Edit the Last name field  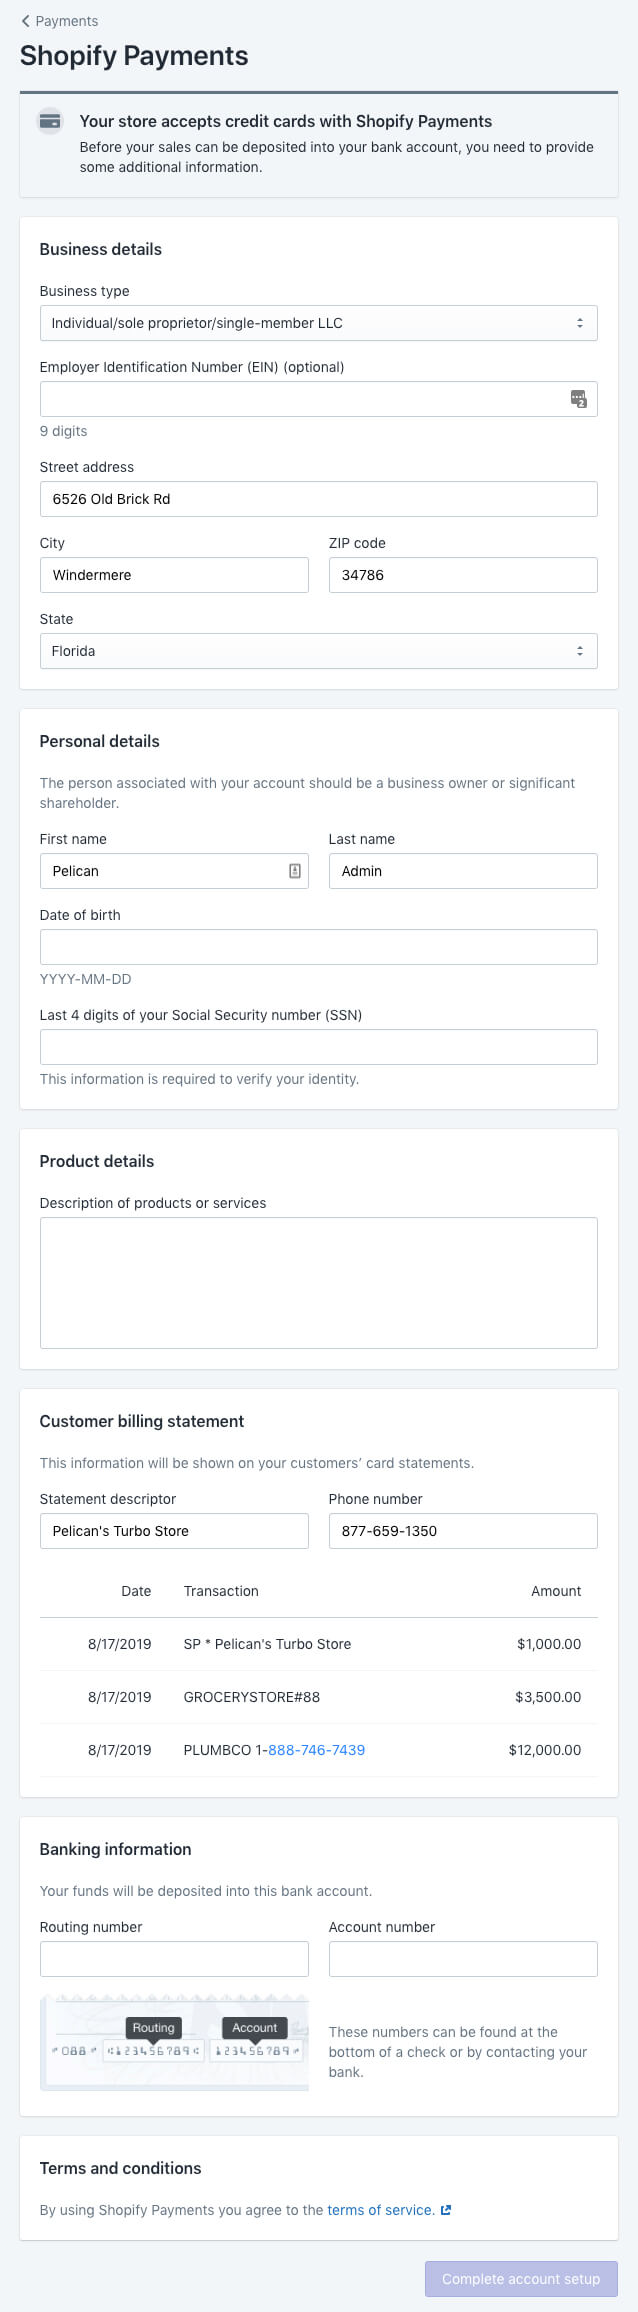(463, 871)
